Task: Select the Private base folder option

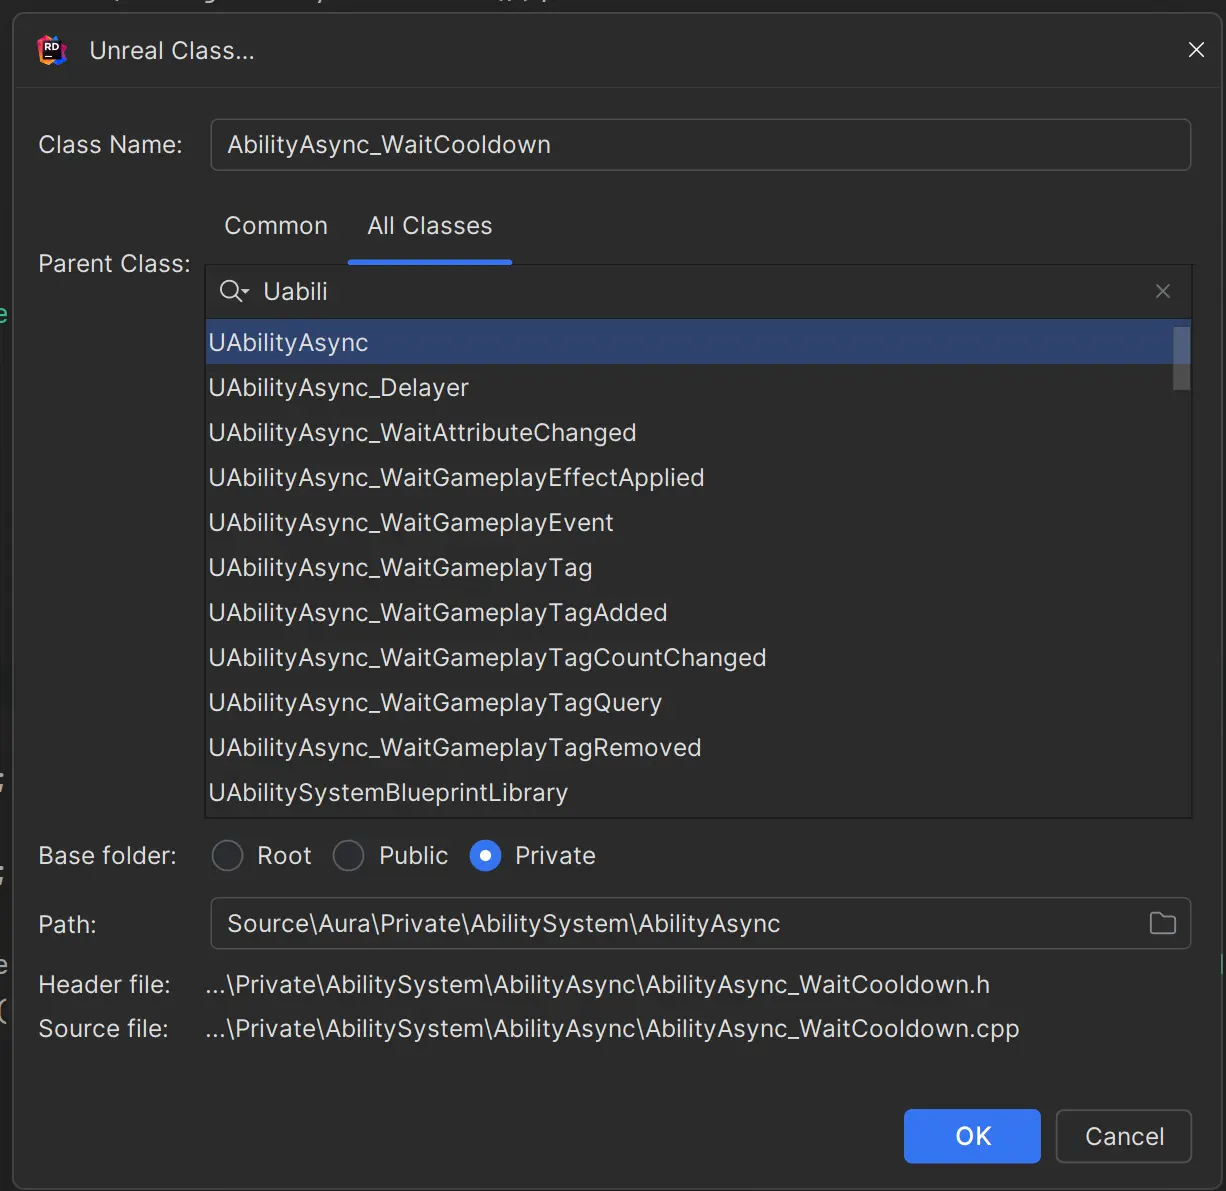Action: 485,856
